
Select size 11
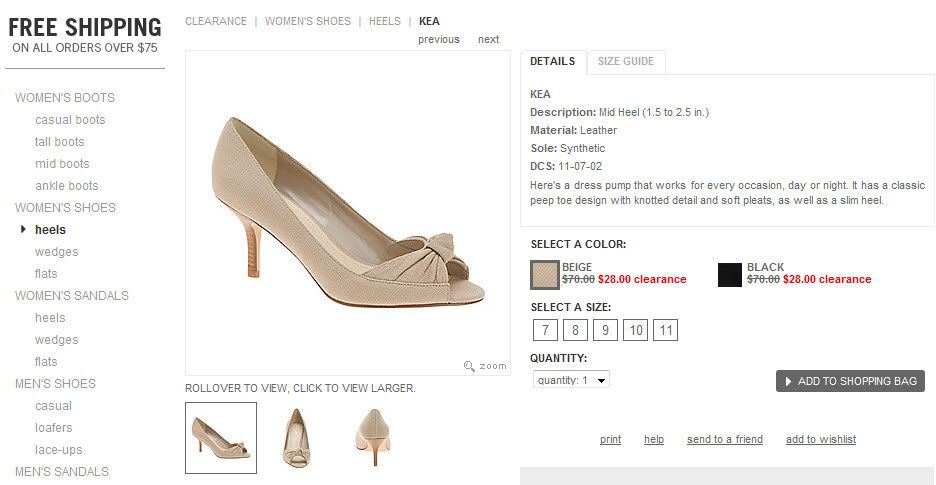[665, 330]
